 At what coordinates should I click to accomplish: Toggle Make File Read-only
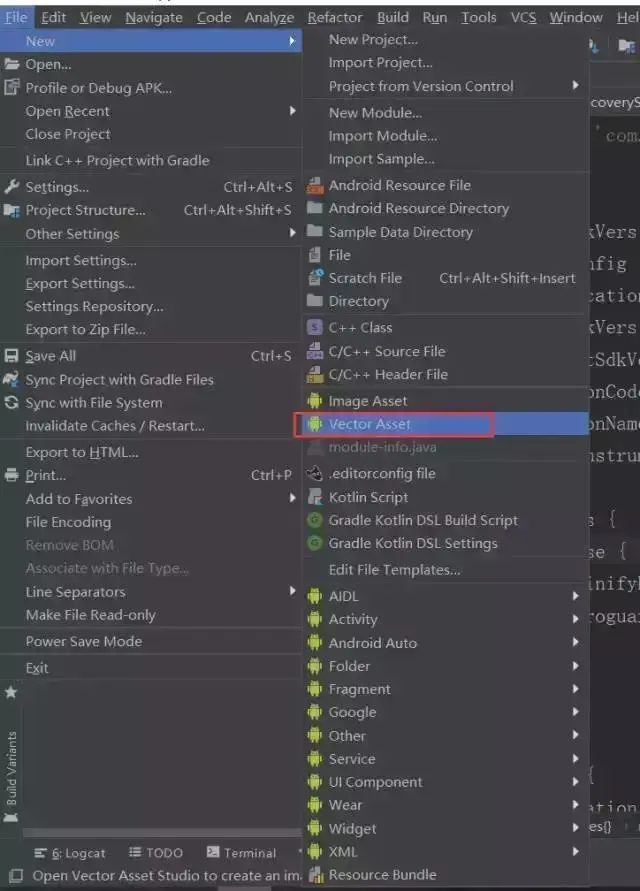click(91, 615)
